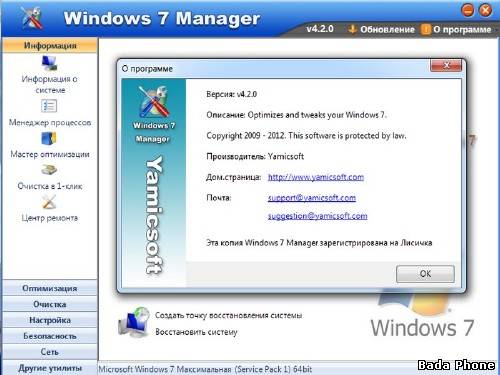Click Создать точку восстановления системы
The height and width of the screenshot is (375, 500).
tap(229, 315)
